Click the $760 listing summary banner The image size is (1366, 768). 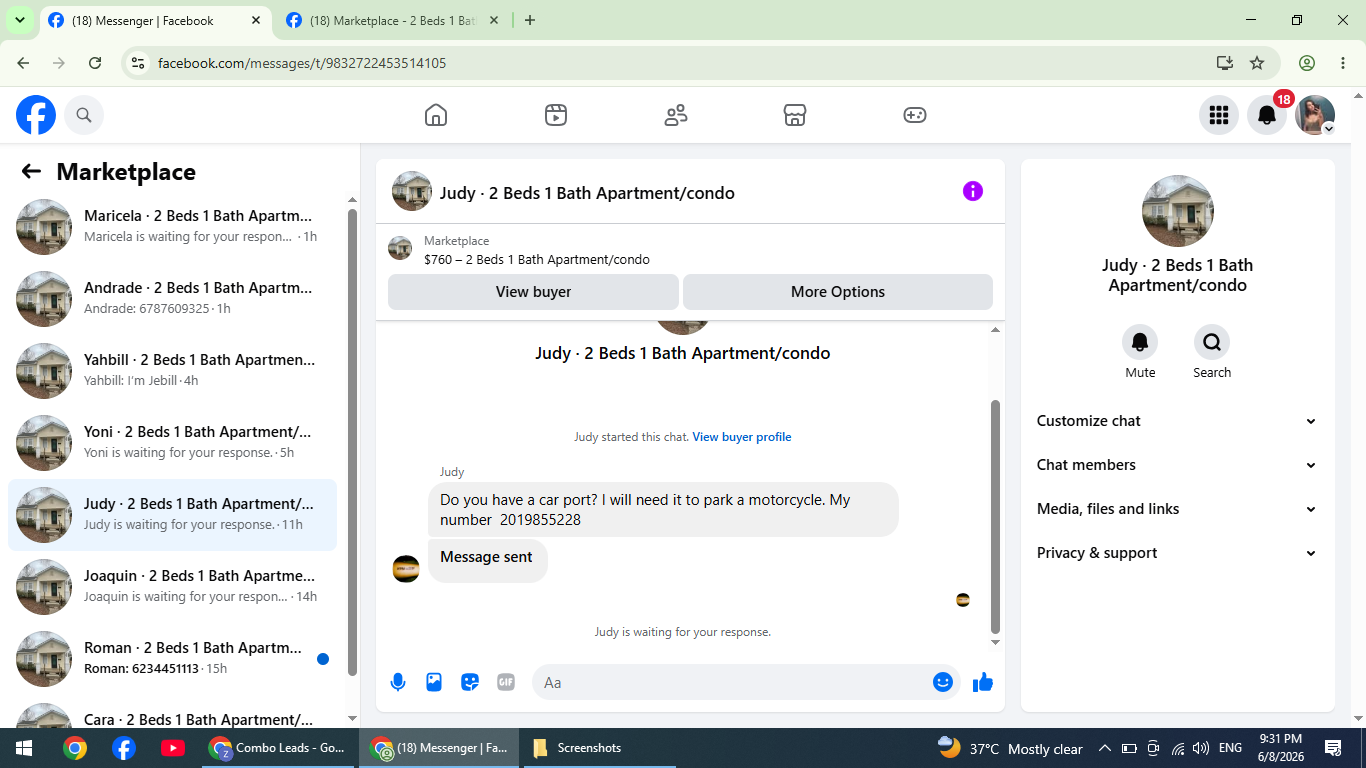click(690, 250)
